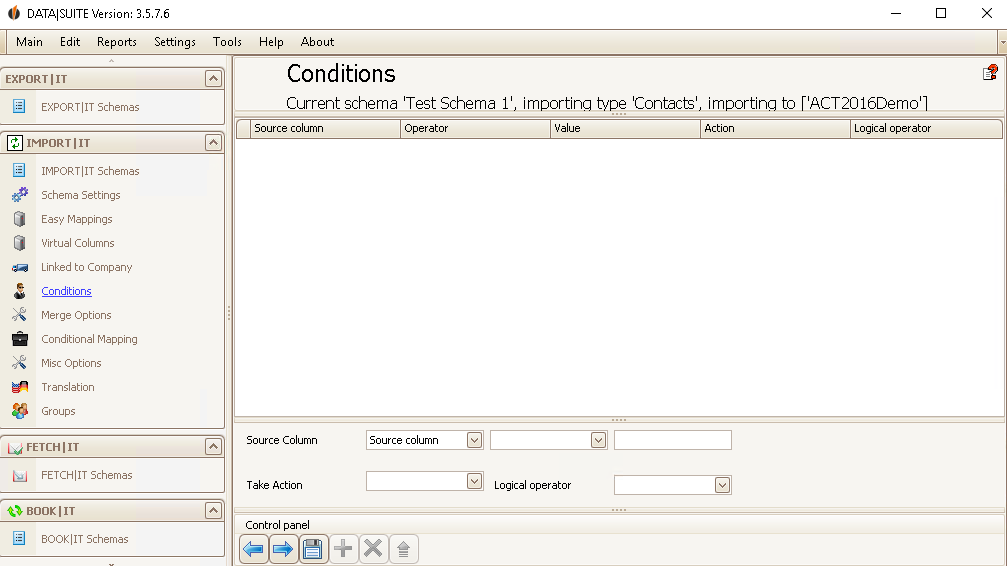The image size is (1007, 566).
Task: Delete condition with the X icon
Action: [x=373, y=549]
